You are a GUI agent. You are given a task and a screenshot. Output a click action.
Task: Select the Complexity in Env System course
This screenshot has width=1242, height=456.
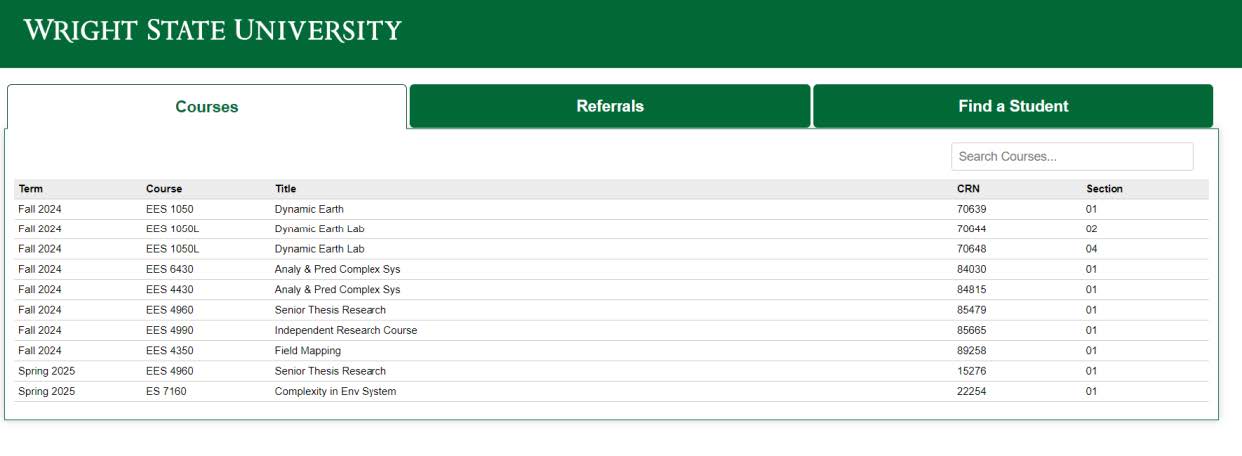click(335, 392)
